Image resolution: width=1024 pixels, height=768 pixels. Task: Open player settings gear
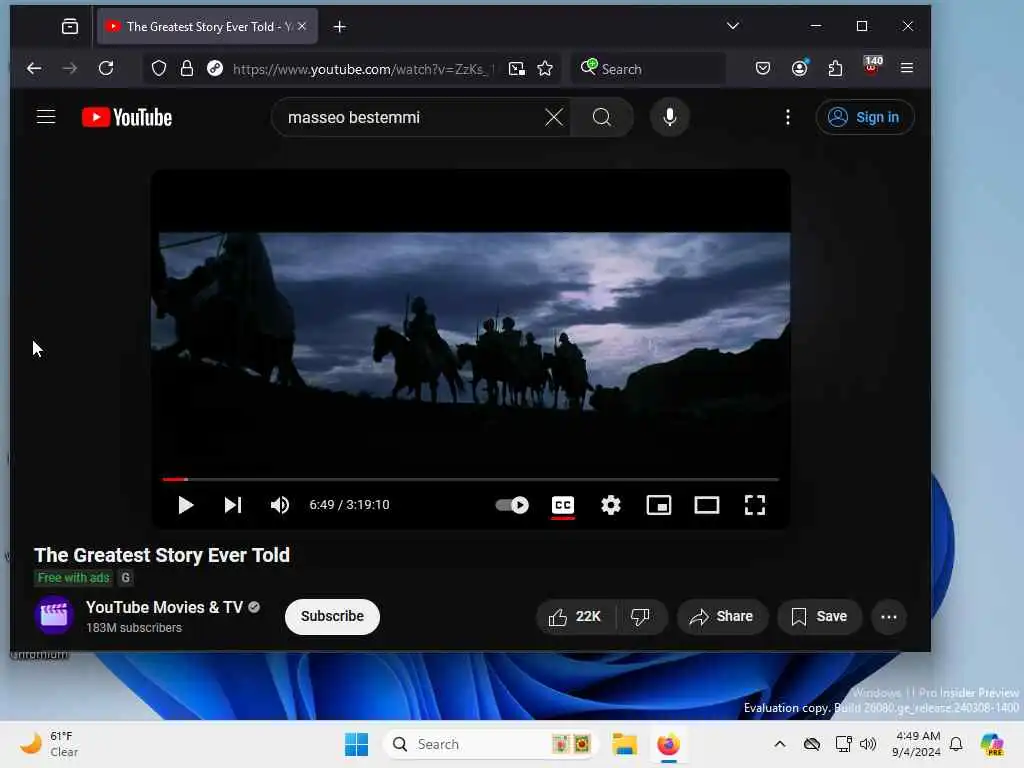[611, 505]
